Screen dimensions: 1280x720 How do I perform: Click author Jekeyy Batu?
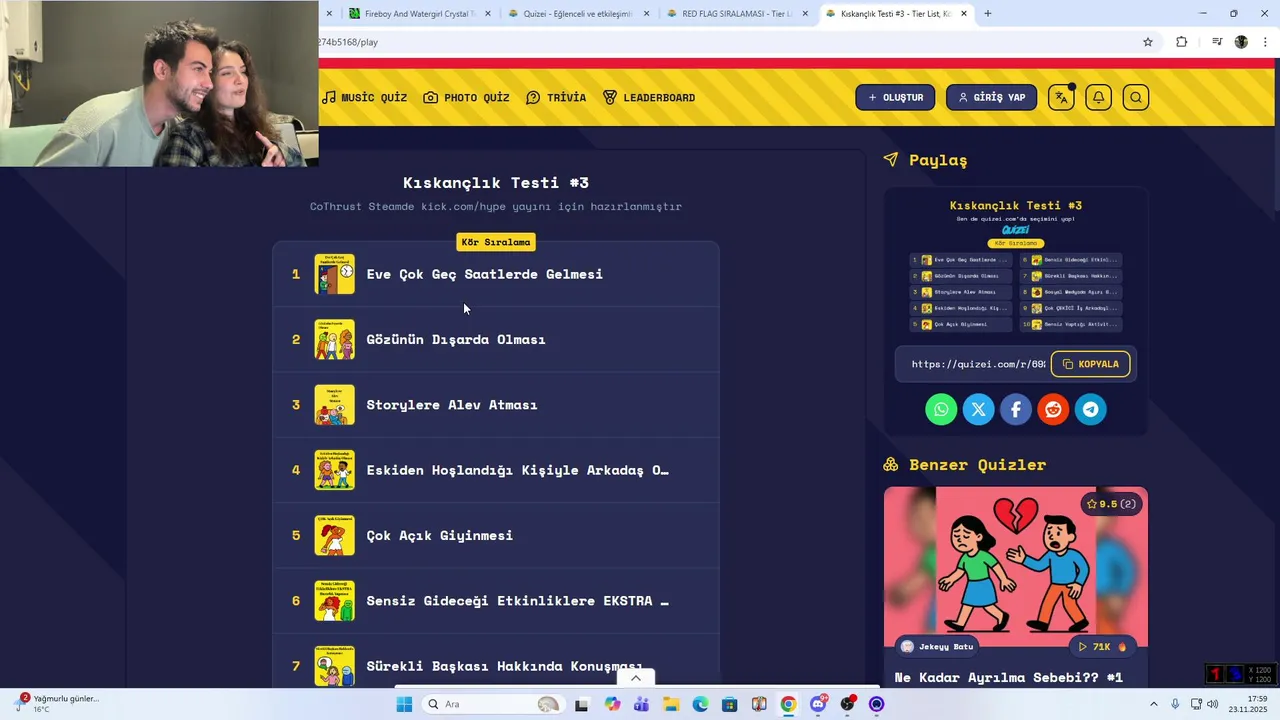click(936, 647)
